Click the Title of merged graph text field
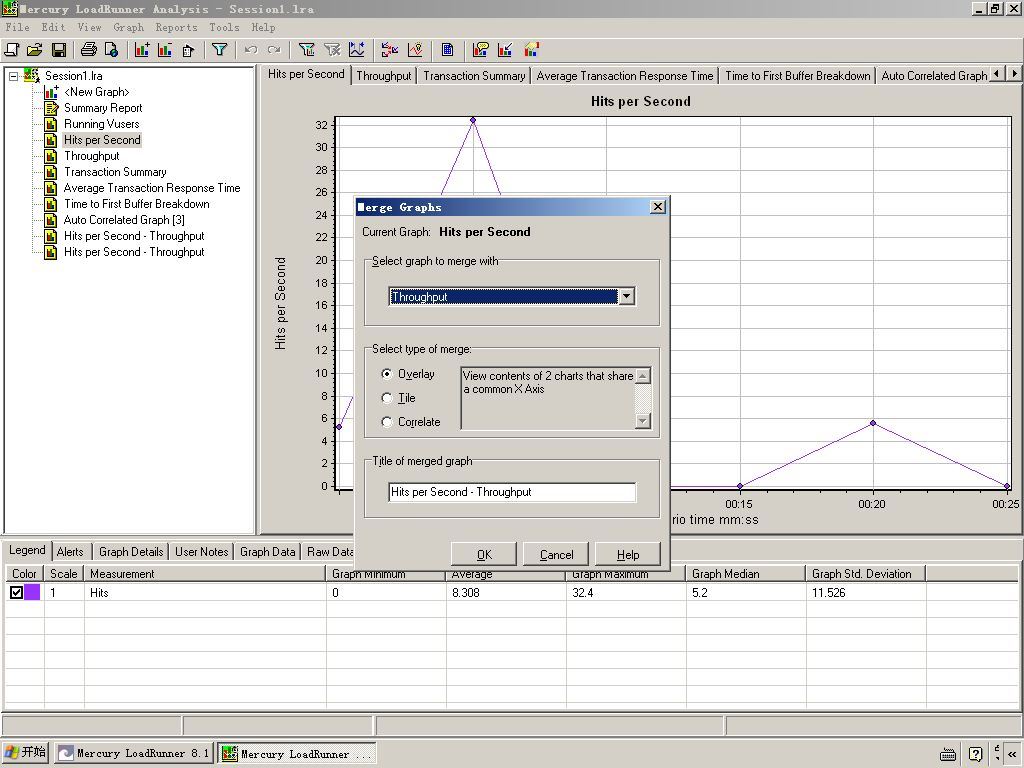This screenshot has height=768, width=1024. [x=512, y=492]
